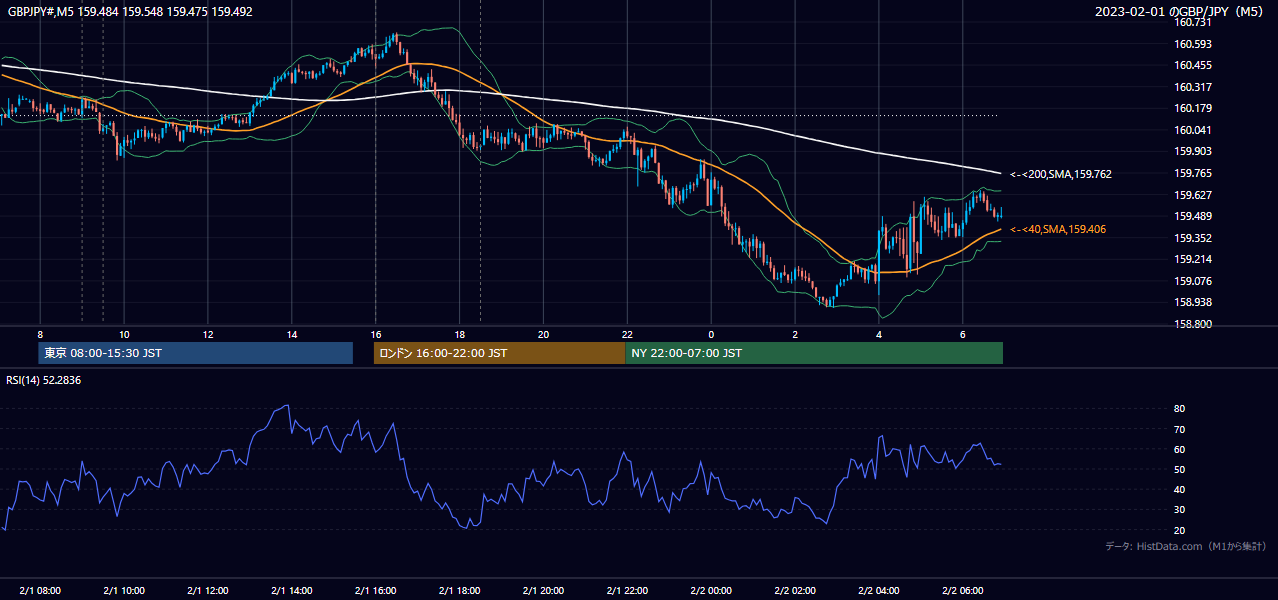Viewport: 1278px width, 600px height.
Task: Click the 2023-02-01 GBP/JPY (M5) heading
Action: [1181, 12]
